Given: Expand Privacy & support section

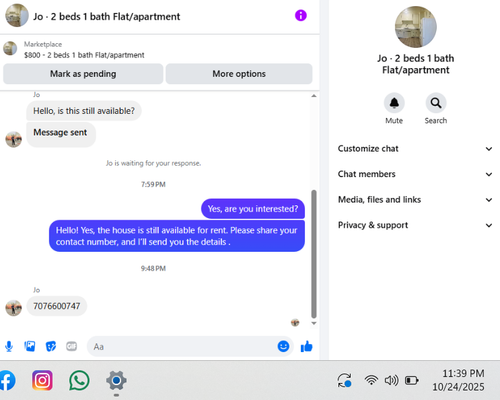Looking at the screenshot, I should [x=415, y=225].
